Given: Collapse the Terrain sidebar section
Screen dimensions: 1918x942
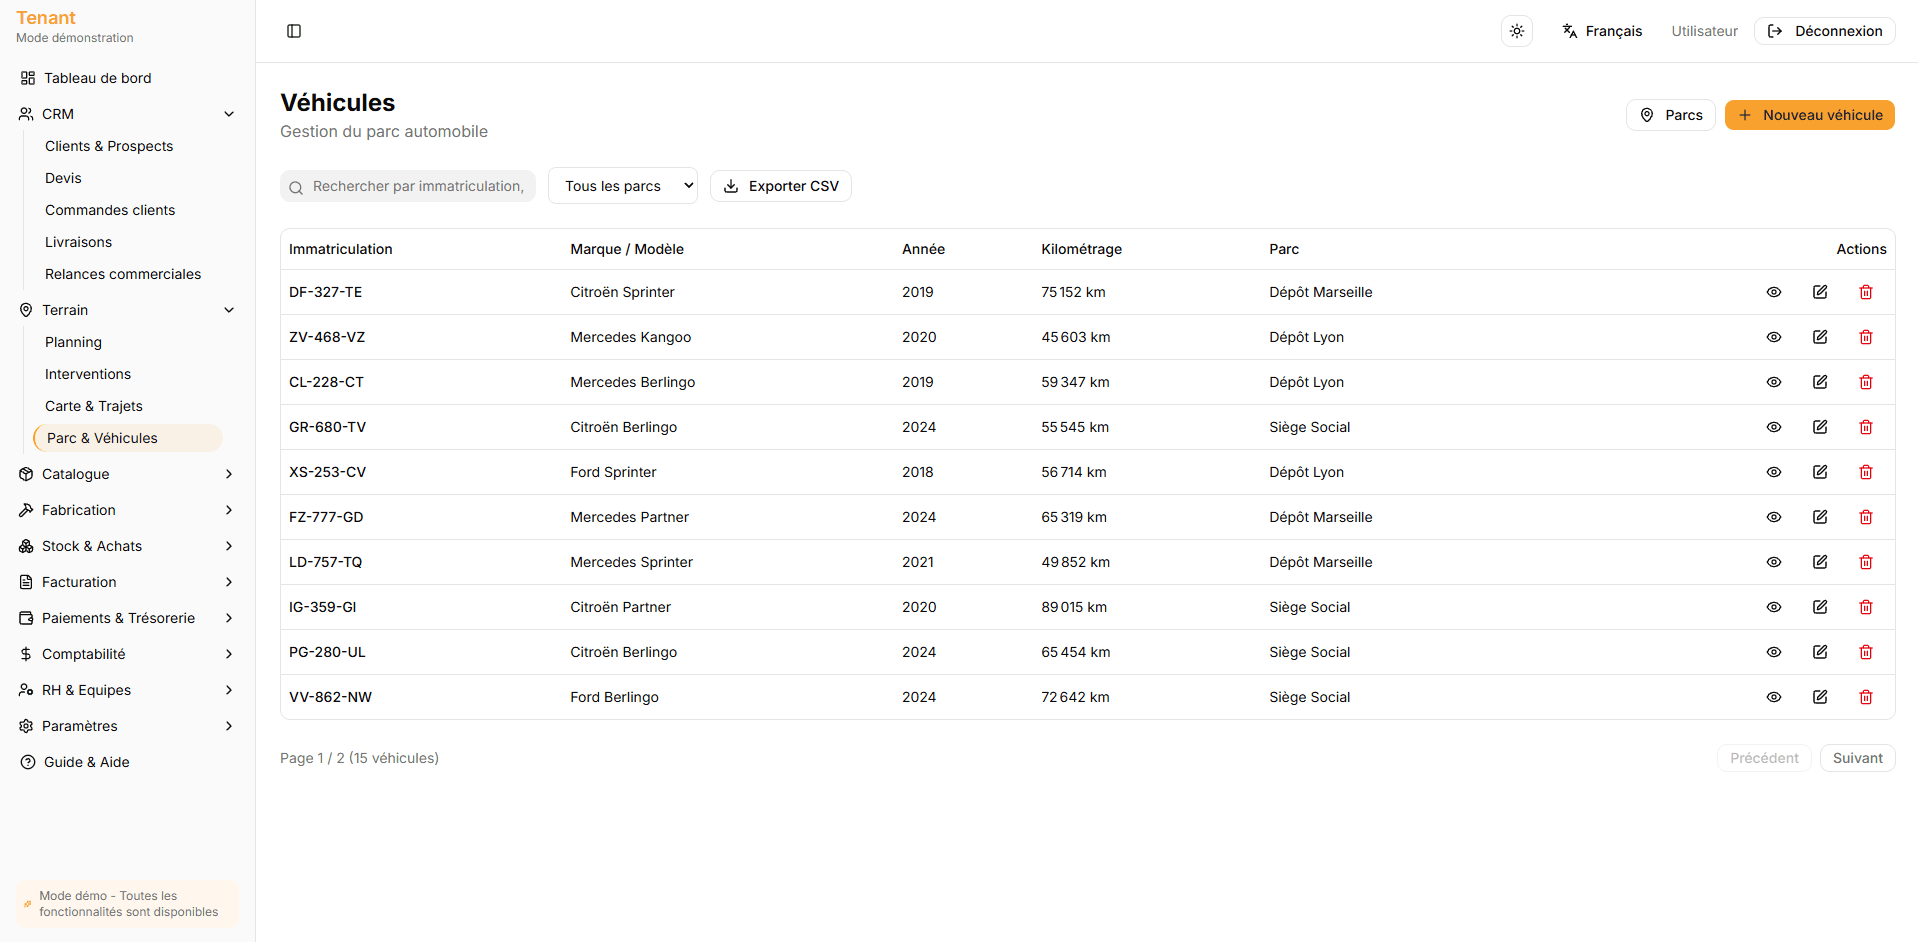Looking at the screenshot, I should [x=128, y=310].
